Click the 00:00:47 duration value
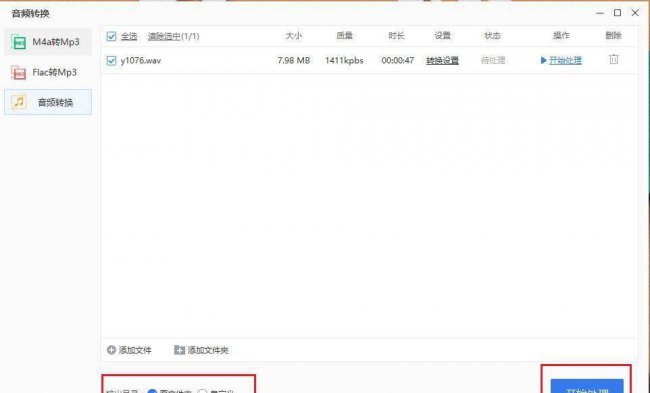Image resolution: width=650 pixels, height=393 pixels. click(398, 61)
